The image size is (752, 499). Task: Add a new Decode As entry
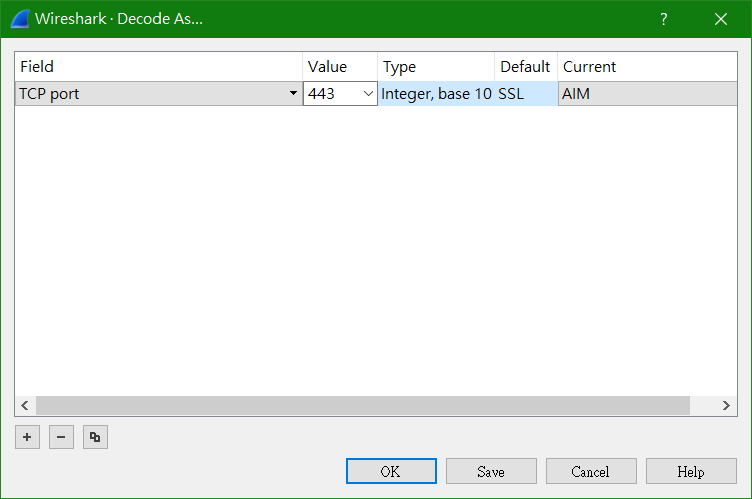click(x=27, y=437)
